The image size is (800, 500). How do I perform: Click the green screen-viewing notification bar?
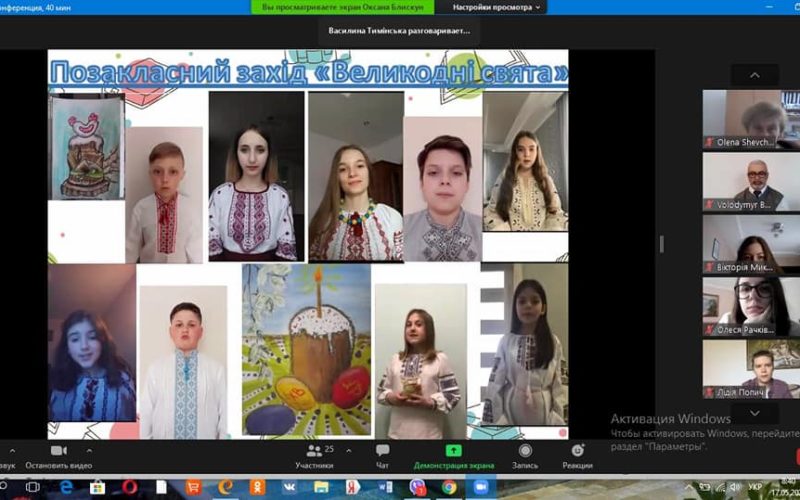click(x=342, y=7)
